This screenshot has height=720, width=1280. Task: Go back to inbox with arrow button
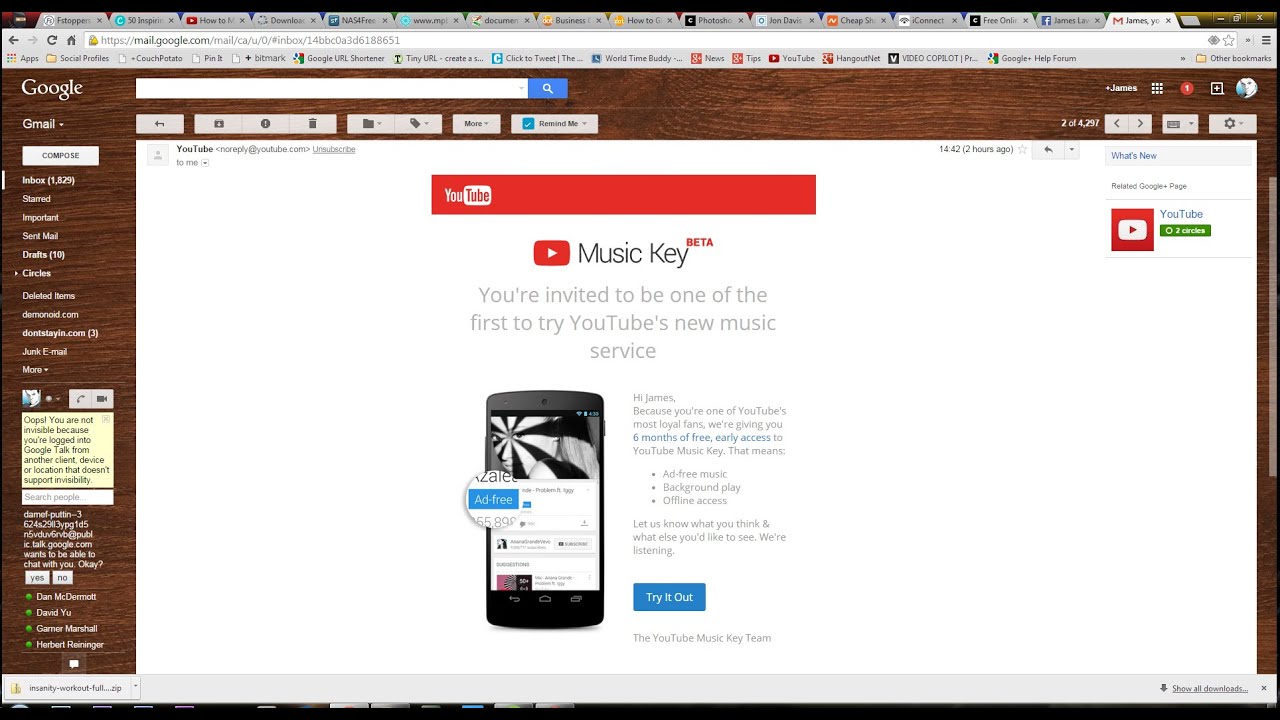coord(159,123)
